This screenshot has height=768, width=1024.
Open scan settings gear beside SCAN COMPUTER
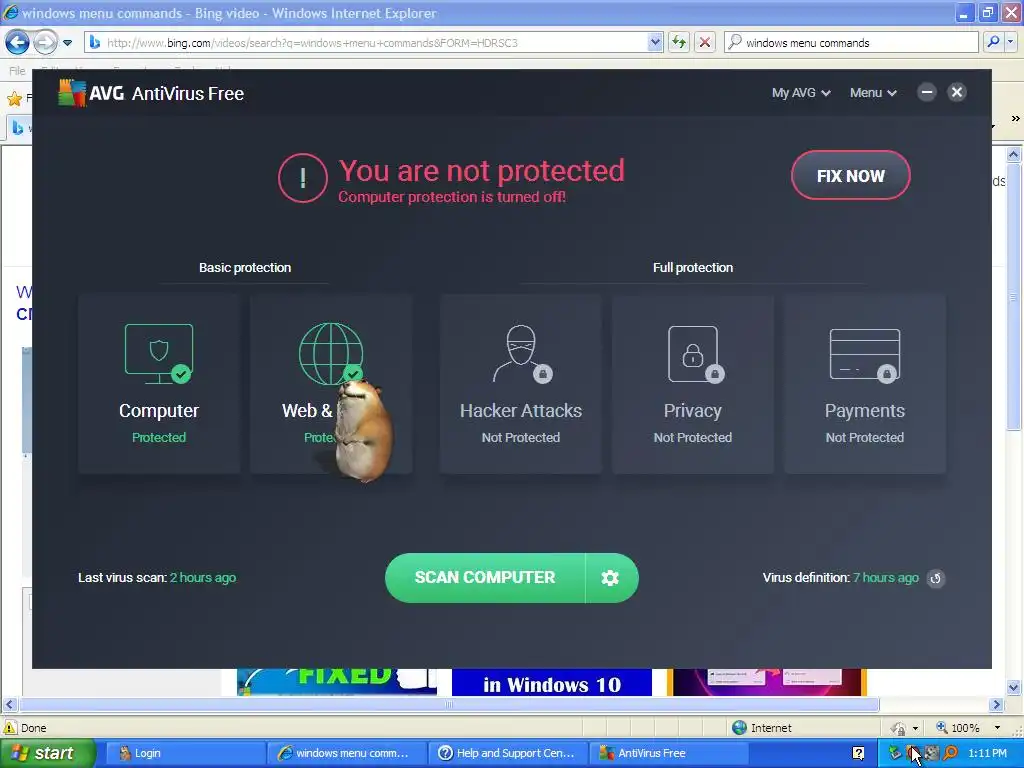pyautogui.click(x=611, y=578)
